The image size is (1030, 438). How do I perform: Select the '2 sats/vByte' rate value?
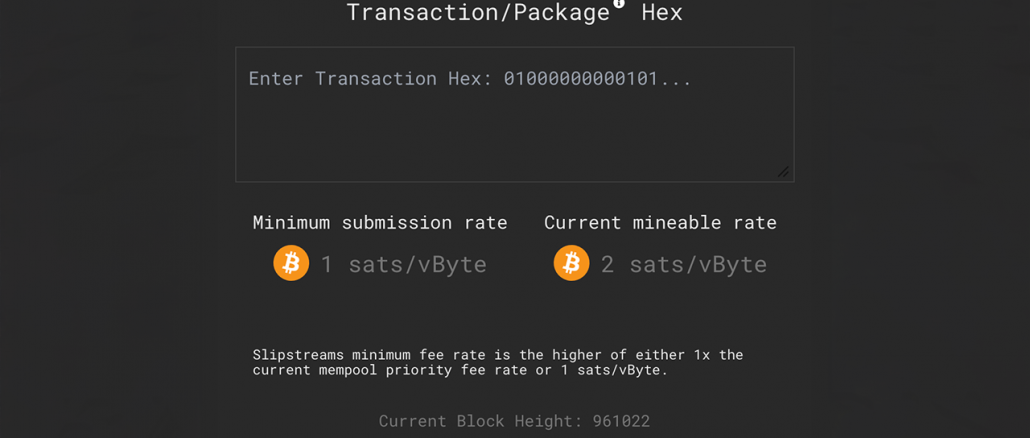(x=684, y=264)
